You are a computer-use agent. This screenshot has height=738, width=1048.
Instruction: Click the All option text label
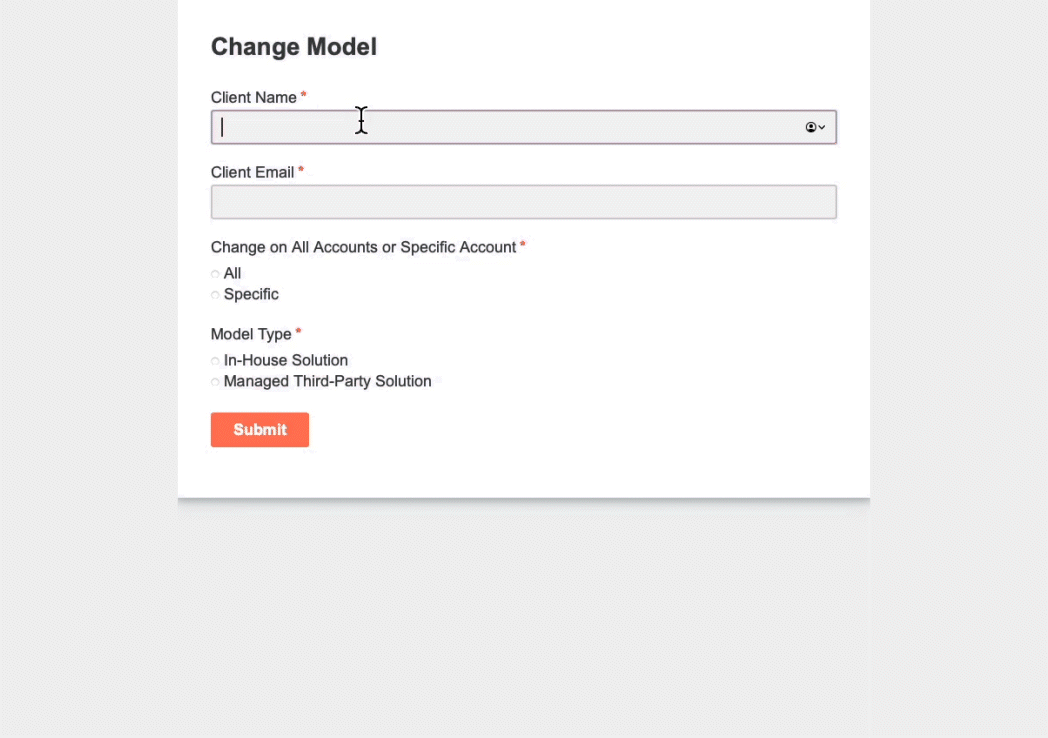[232, 273]
